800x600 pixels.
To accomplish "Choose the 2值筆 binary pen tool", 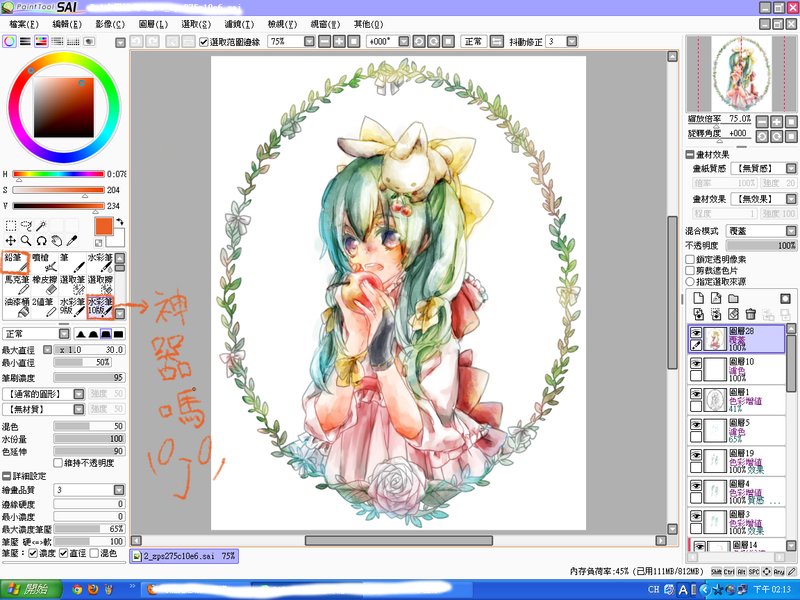I will pyautogui.click(x=44, y=307).
